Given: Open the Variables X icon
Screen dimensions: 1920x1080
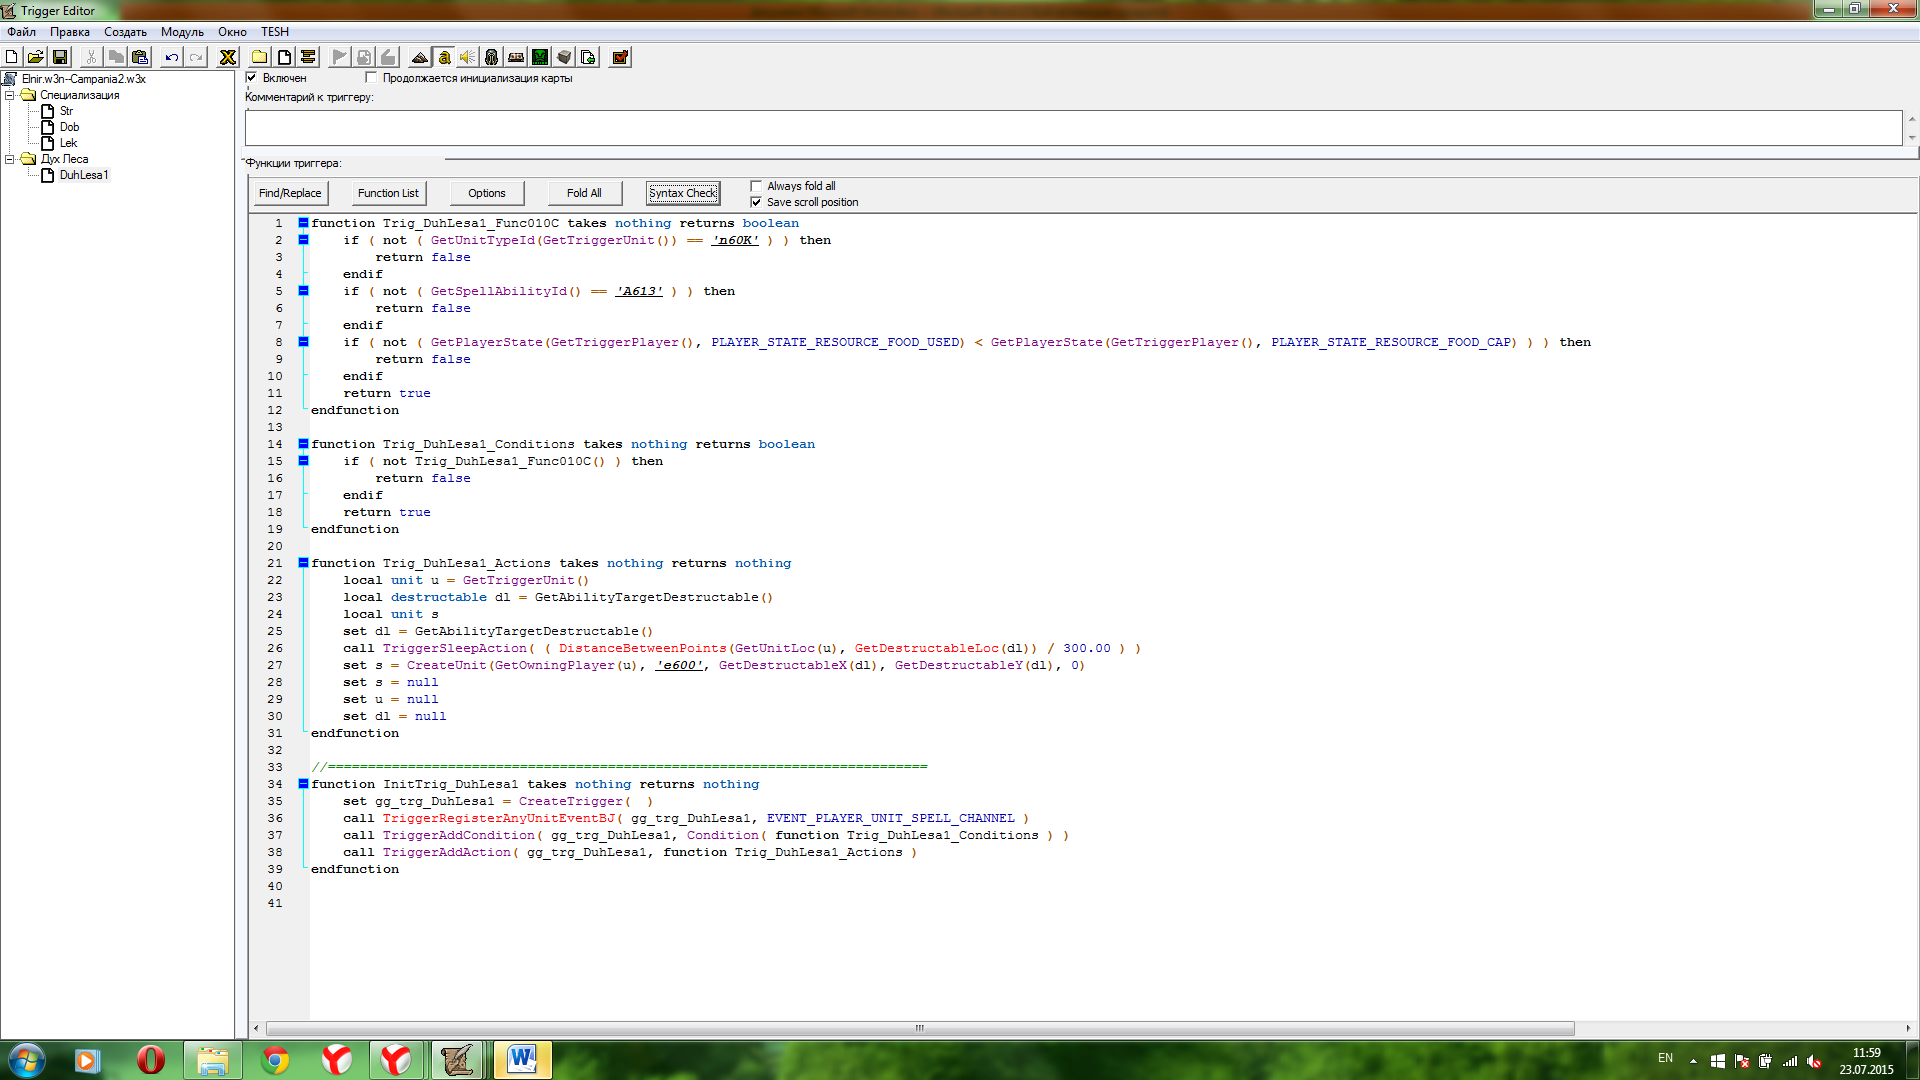Looking at the screenshot, I should tap(228, 57).
